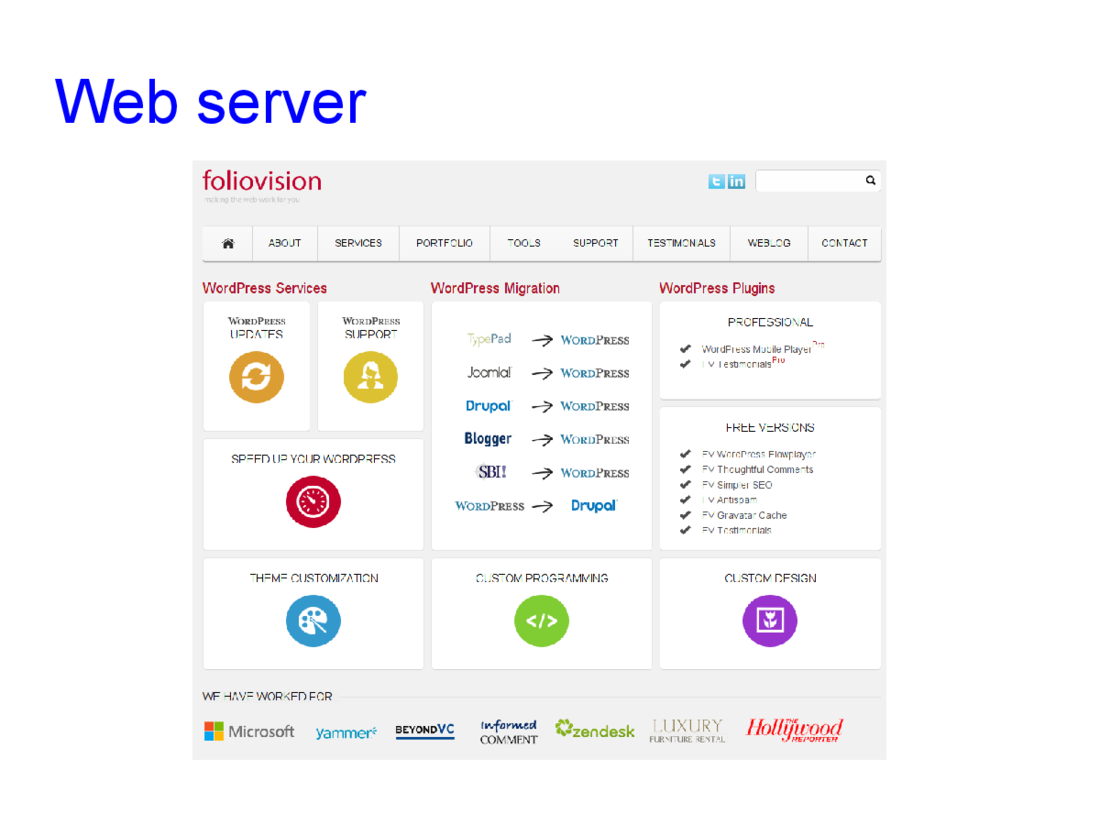The width and height of the screenshot is (1100, 825).
Task: Click the We Have Worked For heading
Action: click(267, 697)
